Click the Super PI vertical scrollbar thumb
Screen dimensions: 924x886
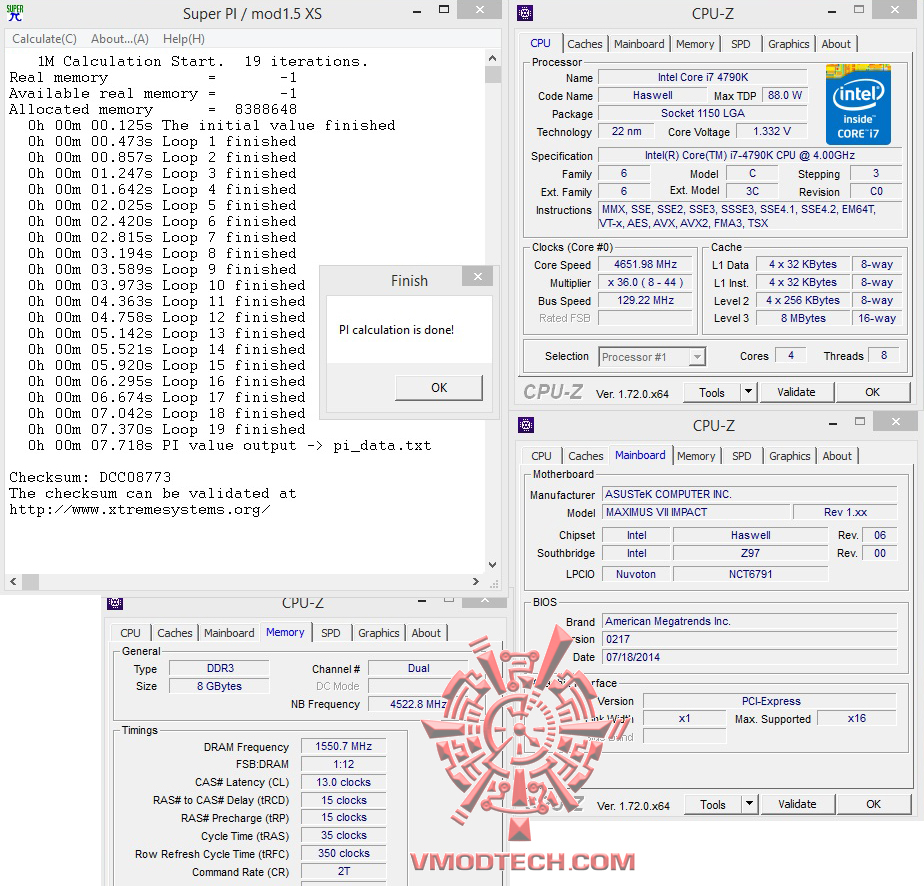[x=493, y=75]
